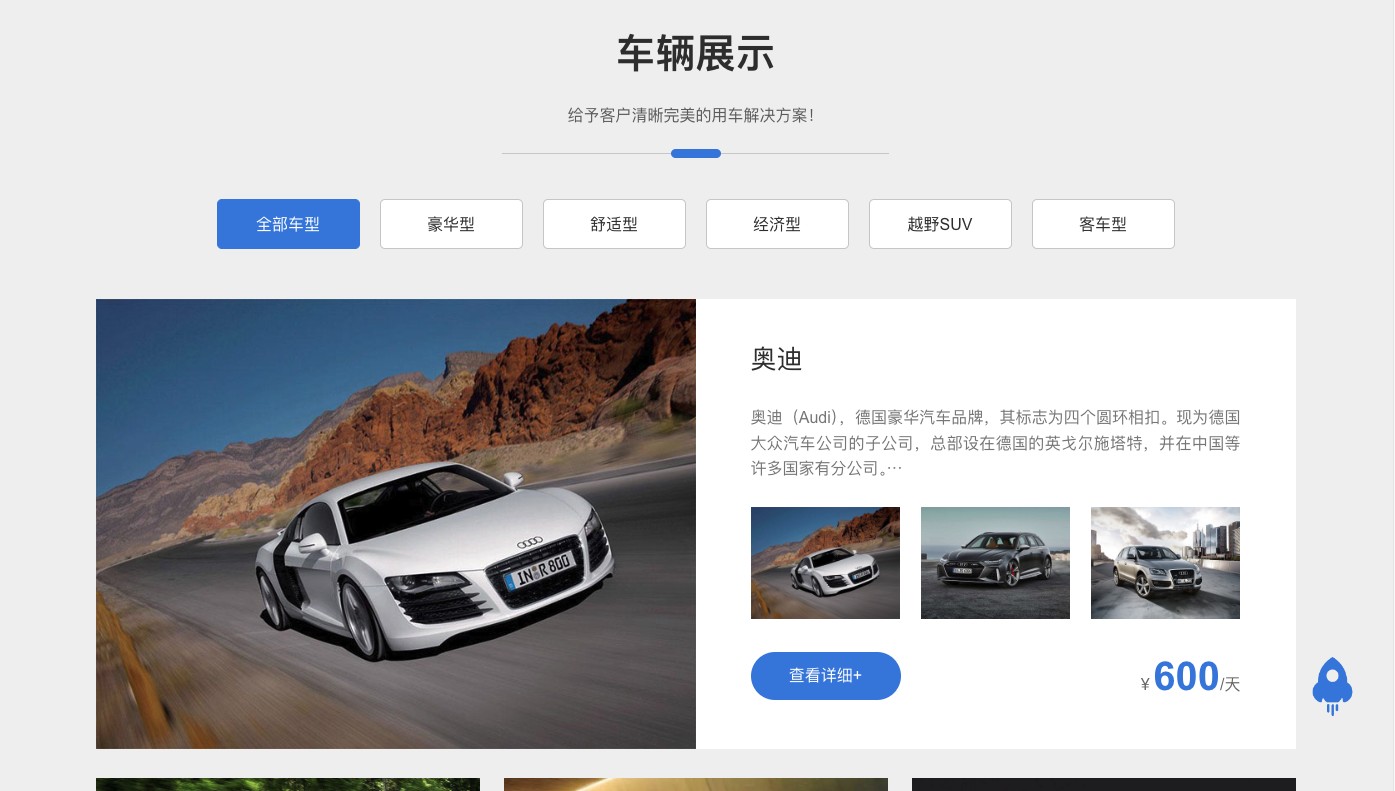Show 客车型 vehicles

tap(1103, 224)
